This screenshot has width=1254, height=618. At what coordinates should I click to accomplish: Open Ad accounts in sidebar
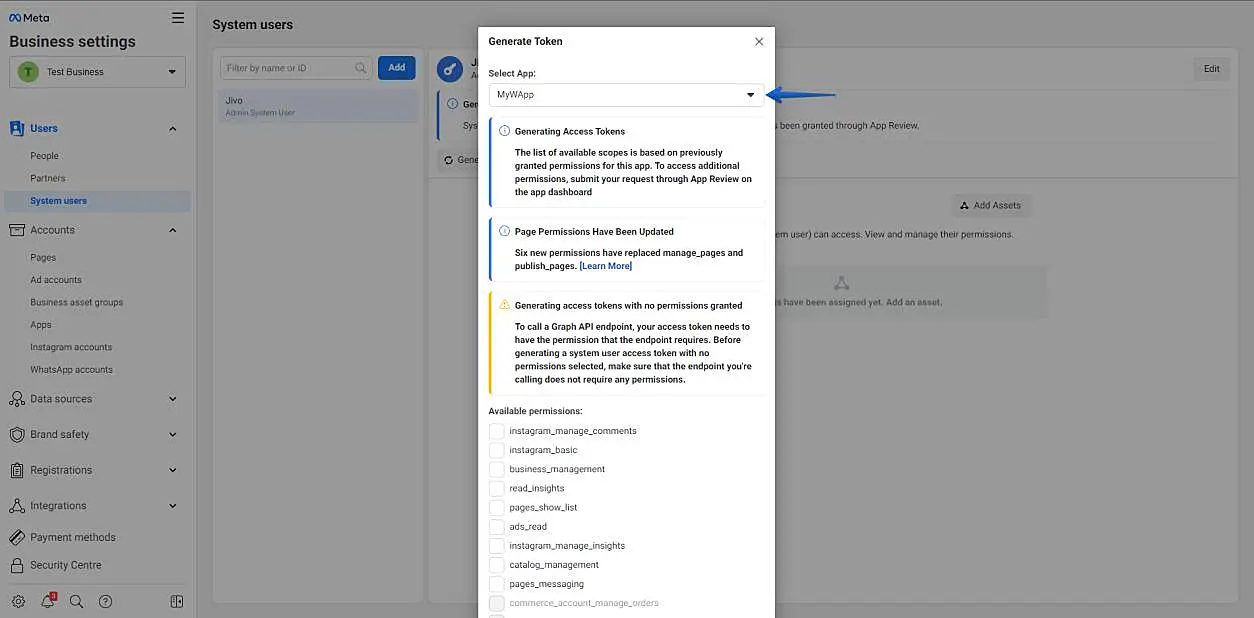(56, 280)
